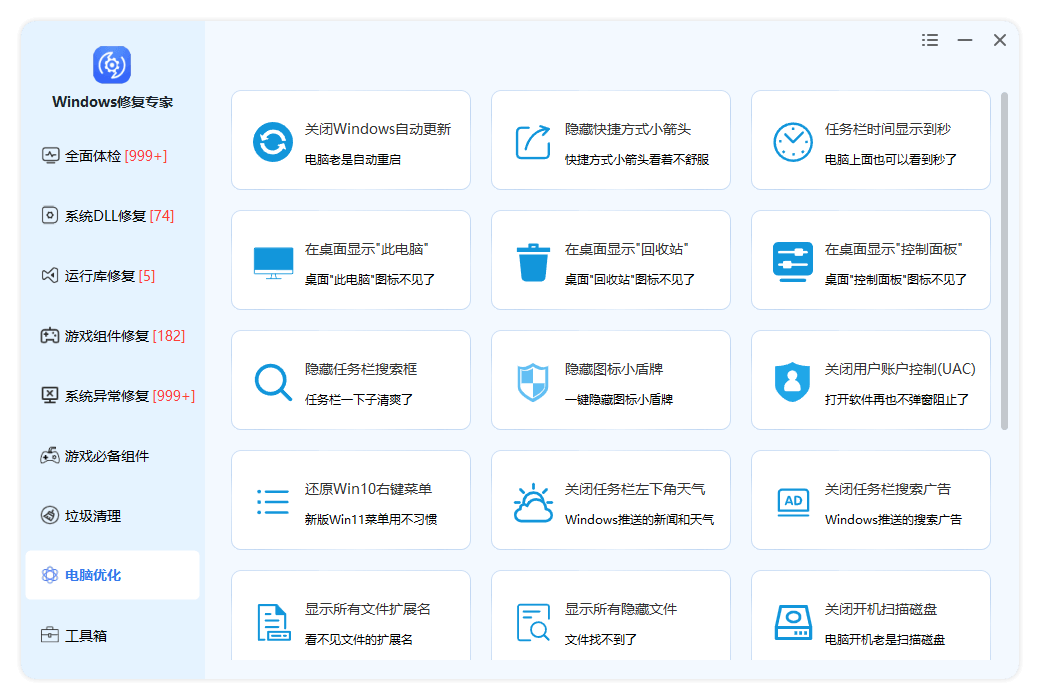Click the magnifier icon for 隐藏任务栏搜索框
This screenshot has width=1040, height=700.
pyautogui.click(x=273, y=382)
